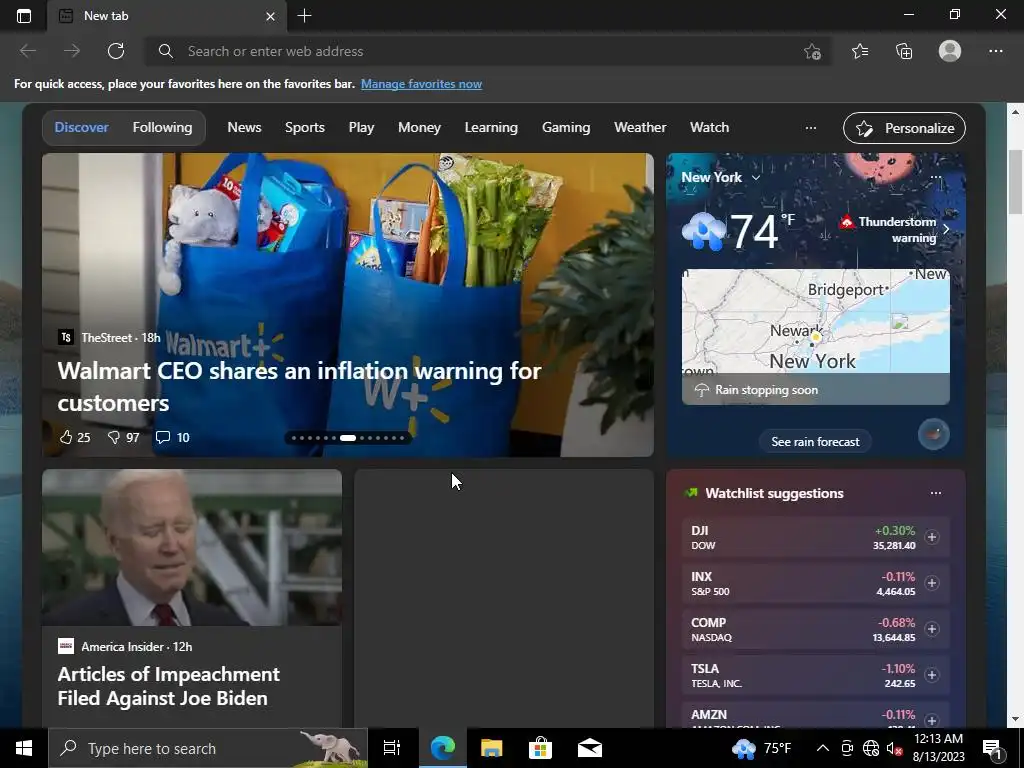Open the Watch category
The height and width of the screenshot is (768, 1024).
pos(709,127)
